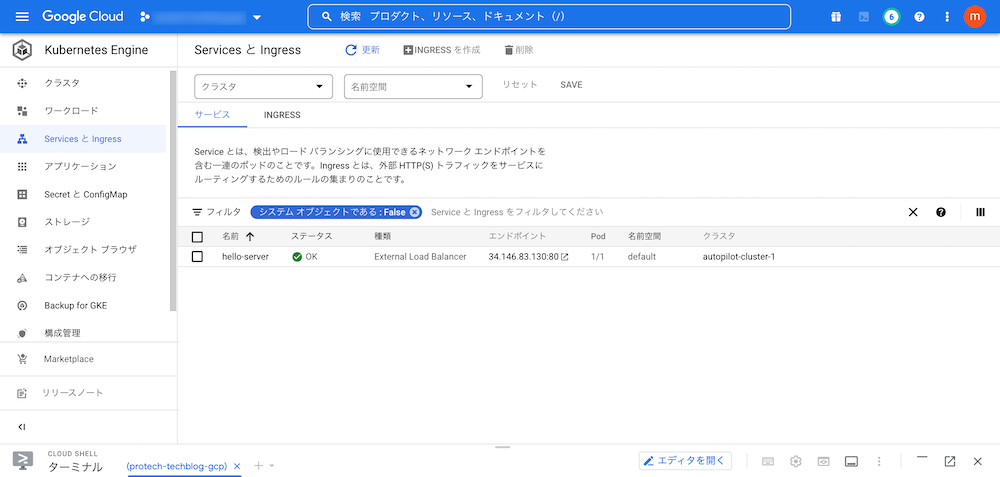Click the search products and resources field

[x=548, y=17]
